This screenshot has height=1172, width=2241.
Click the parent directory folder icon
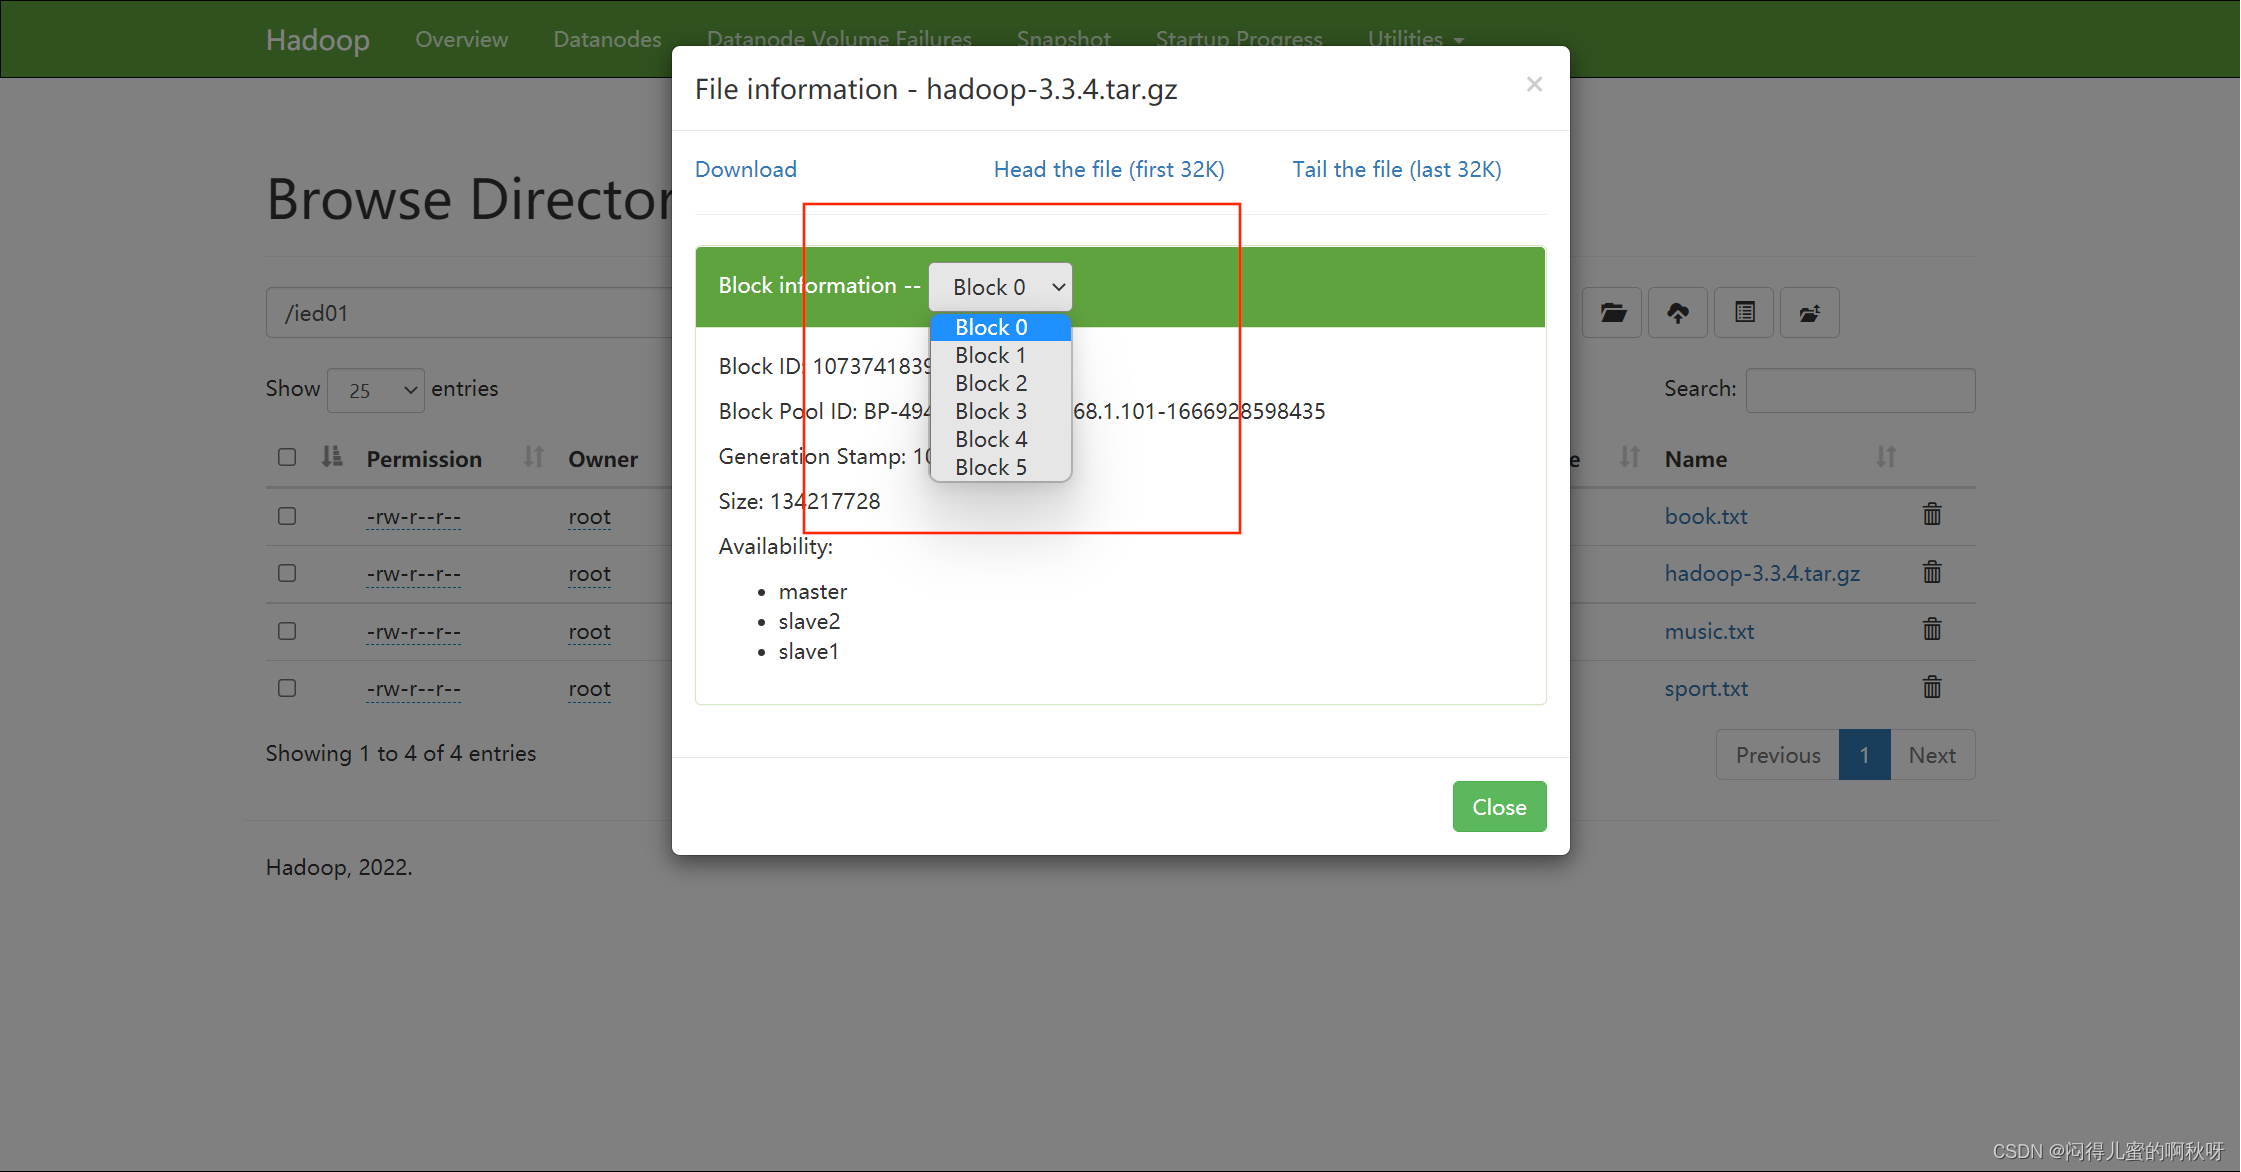(x=1809, y=313)
